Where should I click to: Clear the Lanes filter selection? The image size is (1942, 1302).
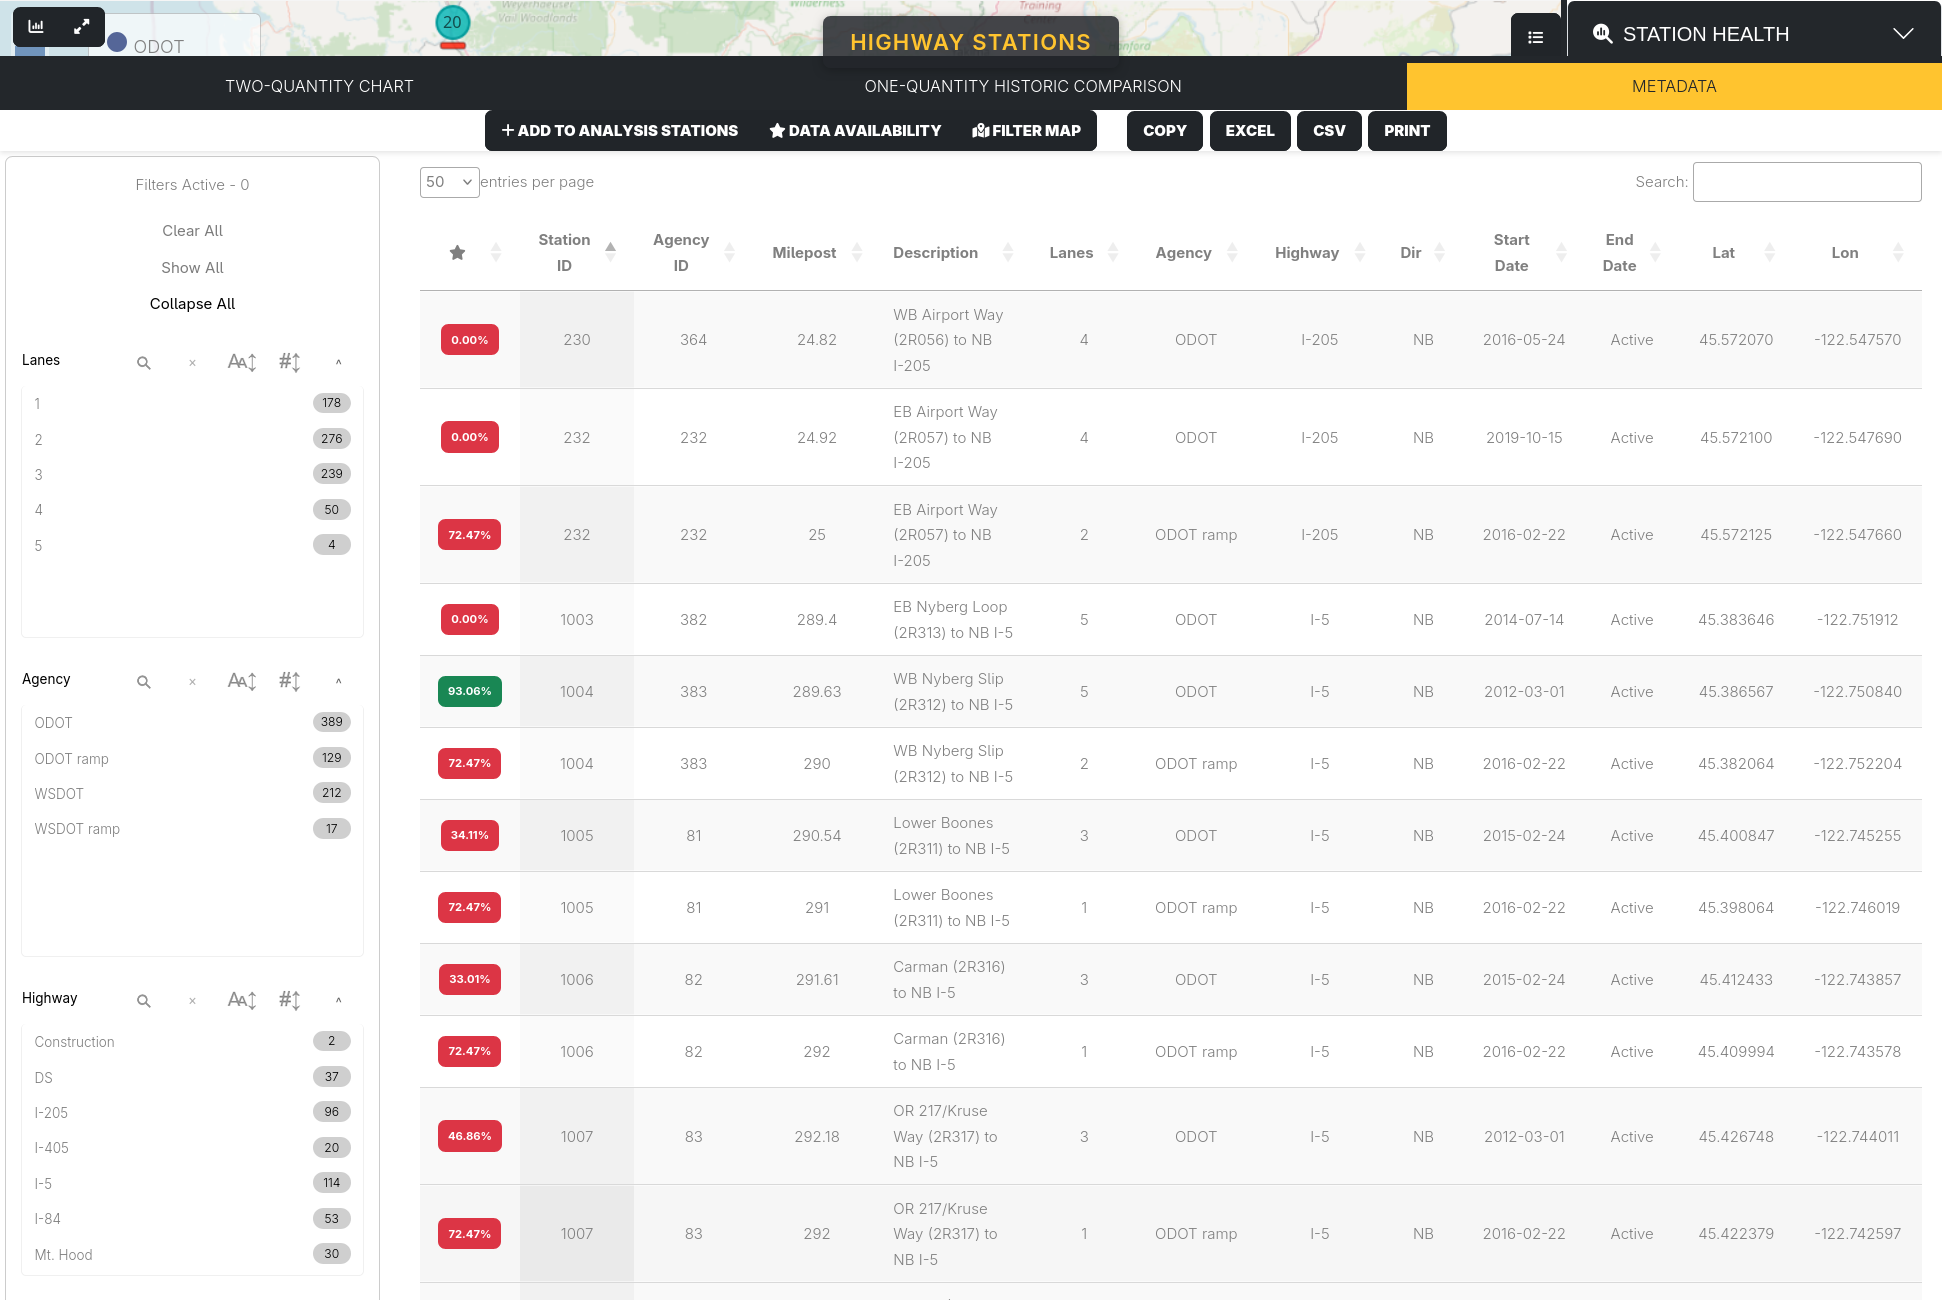coord(192,363)
